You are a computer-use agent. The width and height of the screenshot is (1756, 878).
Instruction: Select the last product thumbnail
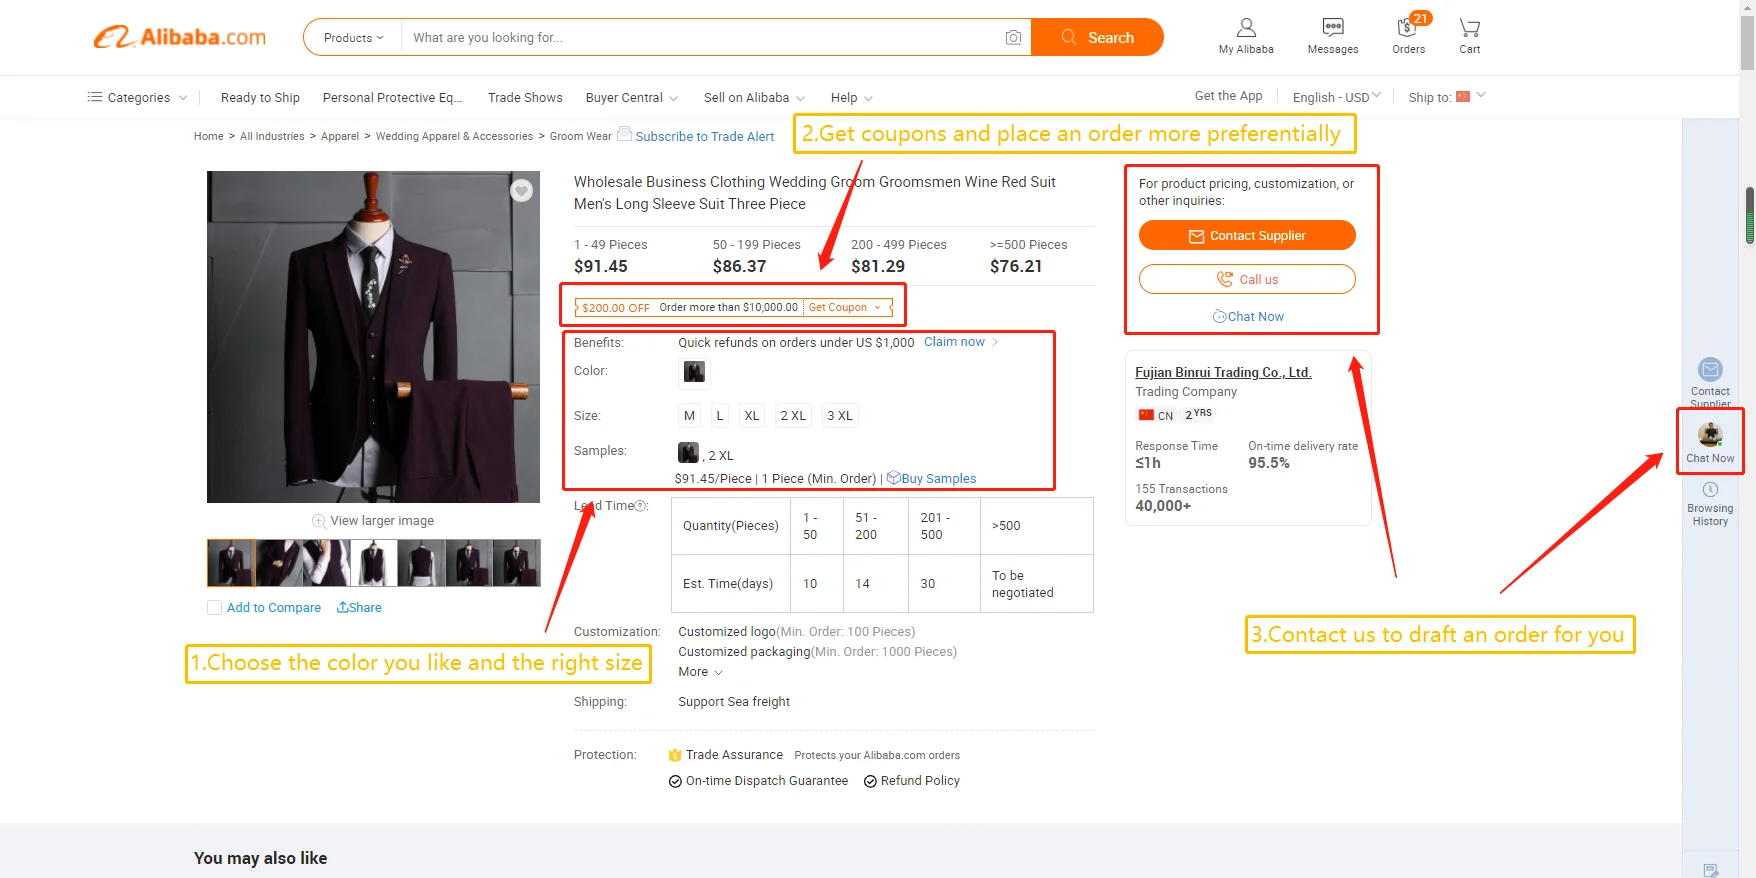516,563
